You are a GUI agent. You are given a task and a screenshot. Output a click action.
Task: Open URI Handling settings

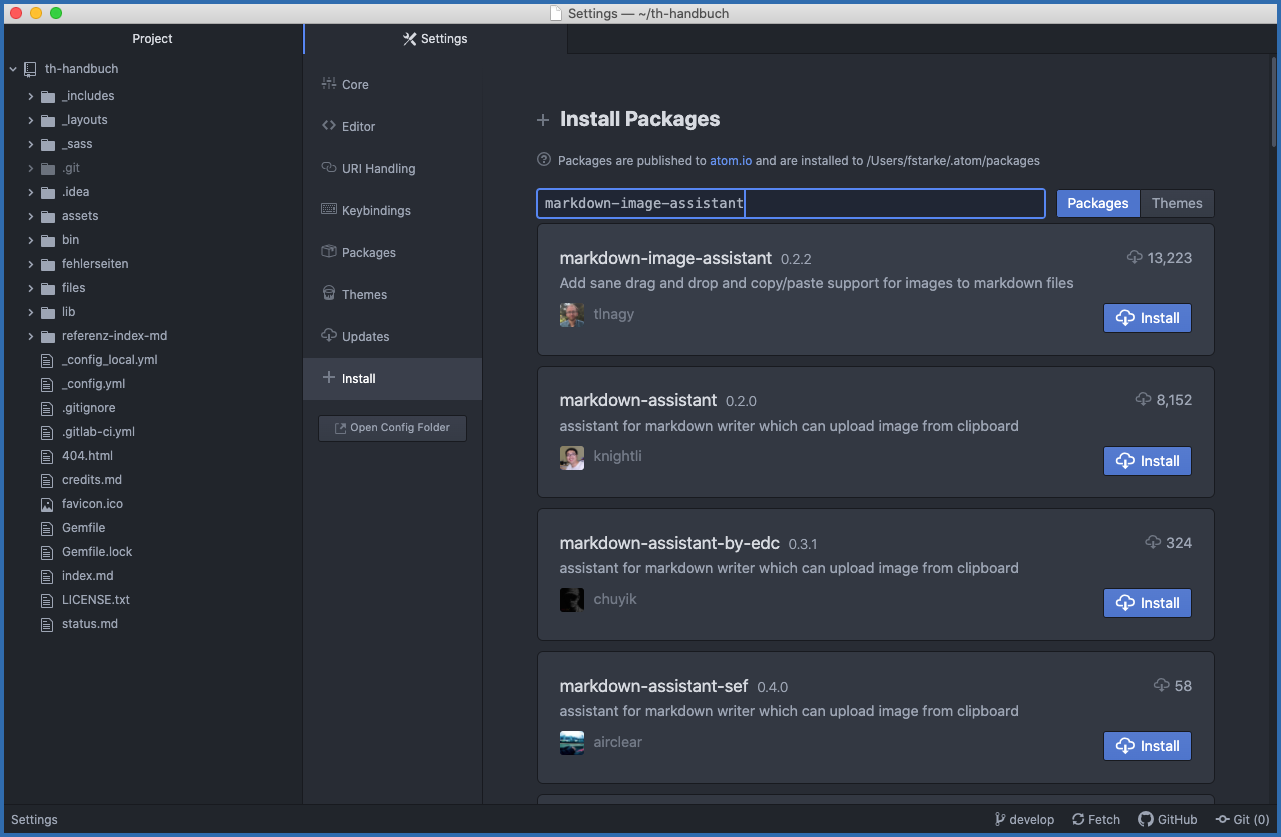point(328,168)
